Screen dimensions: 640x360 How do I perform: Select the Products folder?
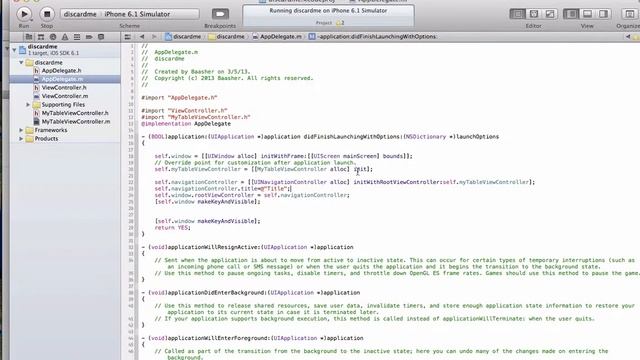click(x=46, y=139)
